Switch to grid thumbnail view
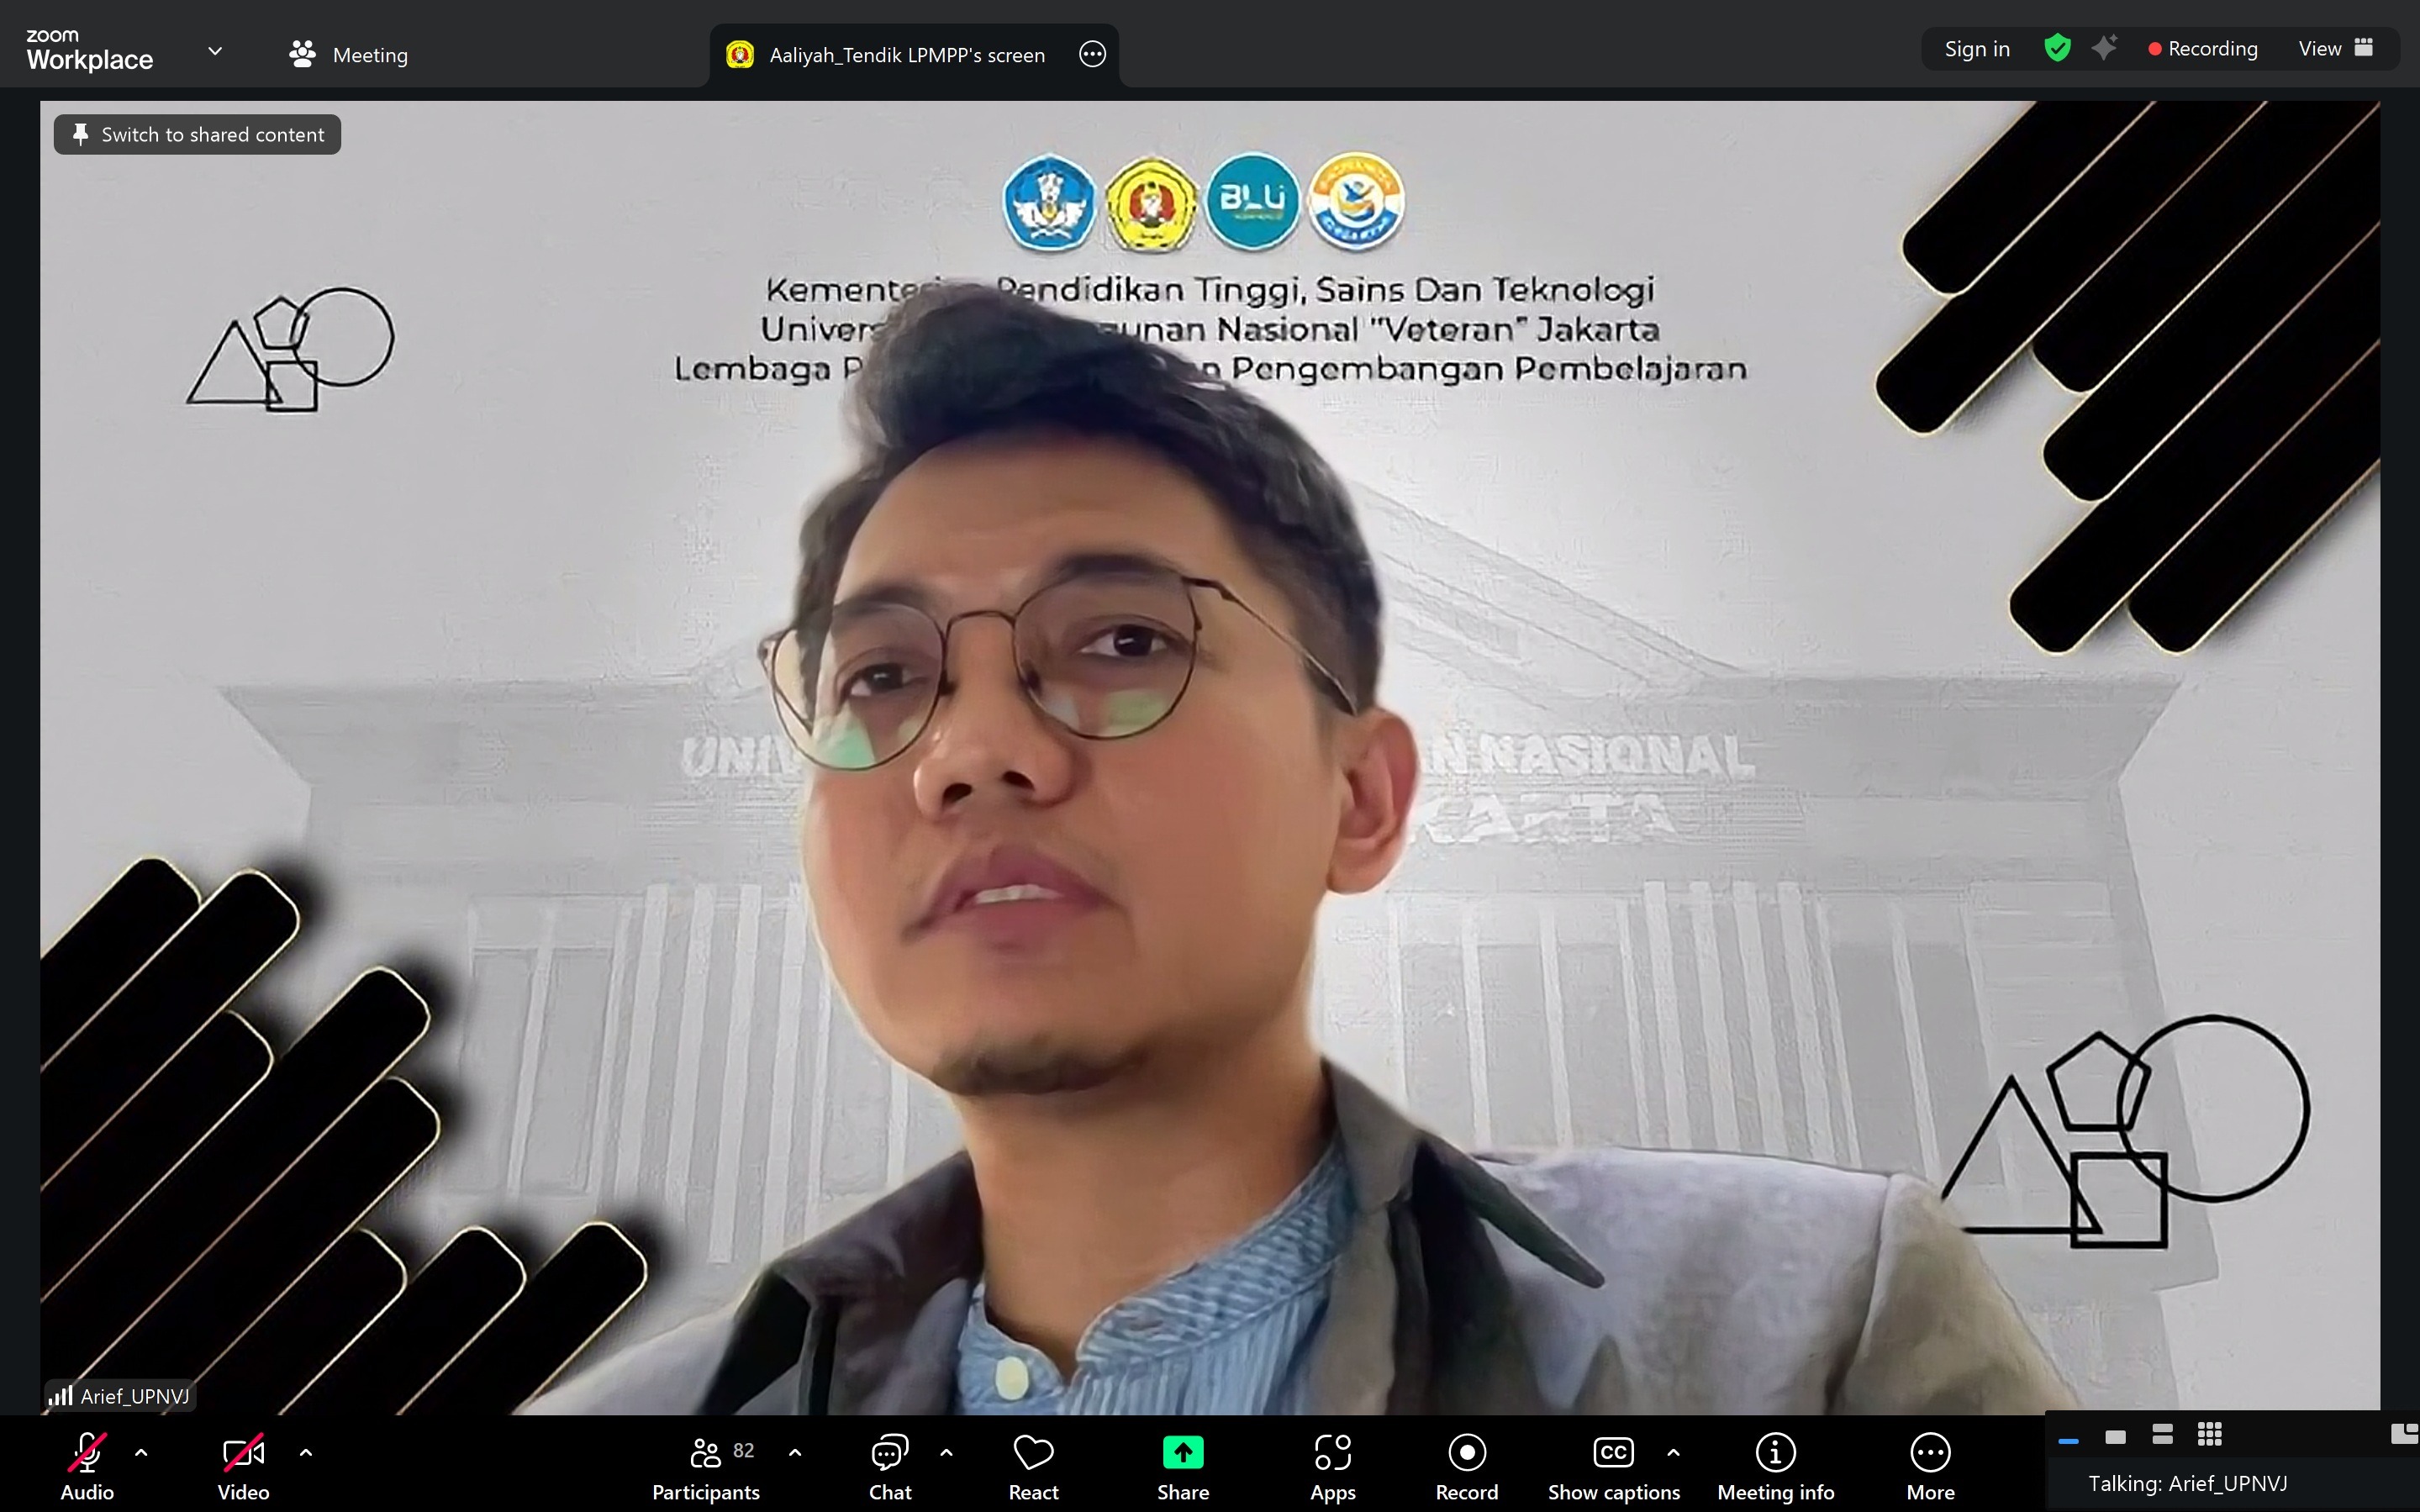2420x1512 pixels. [2209, 1435]
